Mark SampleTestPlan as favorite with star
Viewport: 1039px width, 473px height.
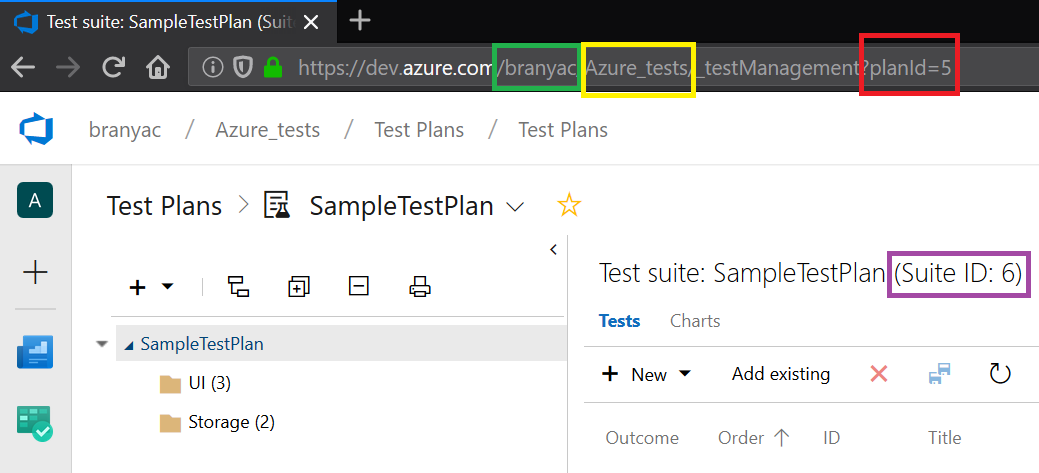(569, 205)
